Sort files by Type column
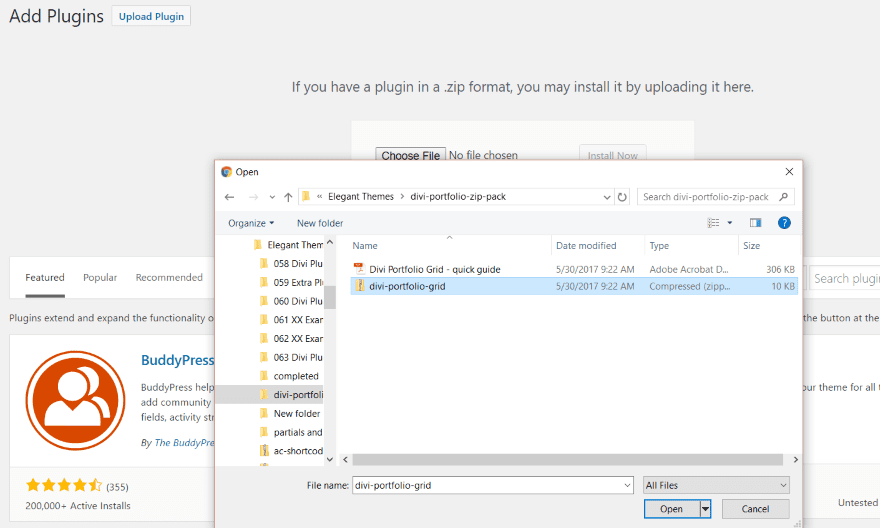The width and height of the screenshot is (880, 528). (x=659, y=246)
